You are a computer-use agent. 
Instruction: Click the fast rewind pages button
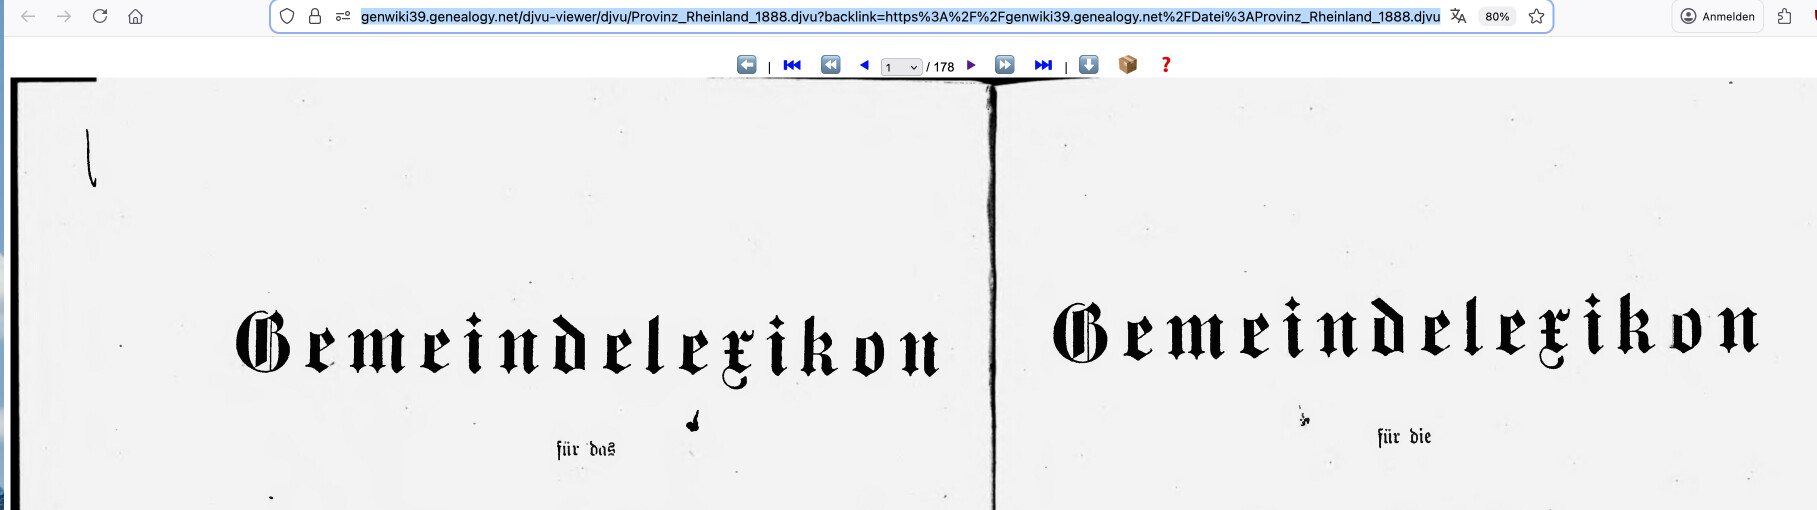click(830, 65)
